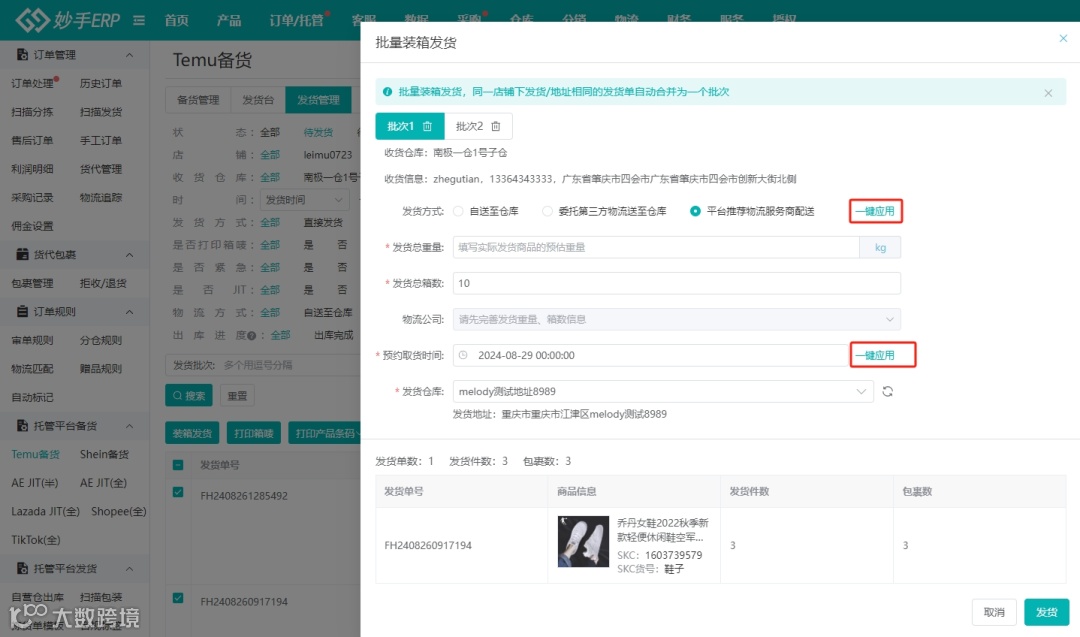Click the 打印产品条码 button
The image size is (1080, 637).
pos(324,433)
